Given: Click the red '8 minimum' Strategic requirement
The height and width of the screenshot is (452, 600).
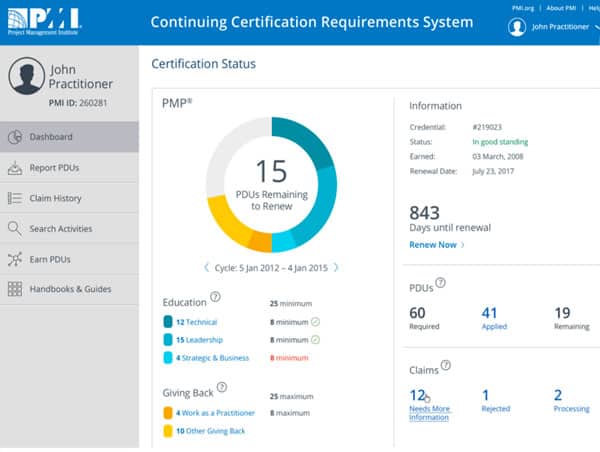Looking at the screenshot, I should (289, 358).
